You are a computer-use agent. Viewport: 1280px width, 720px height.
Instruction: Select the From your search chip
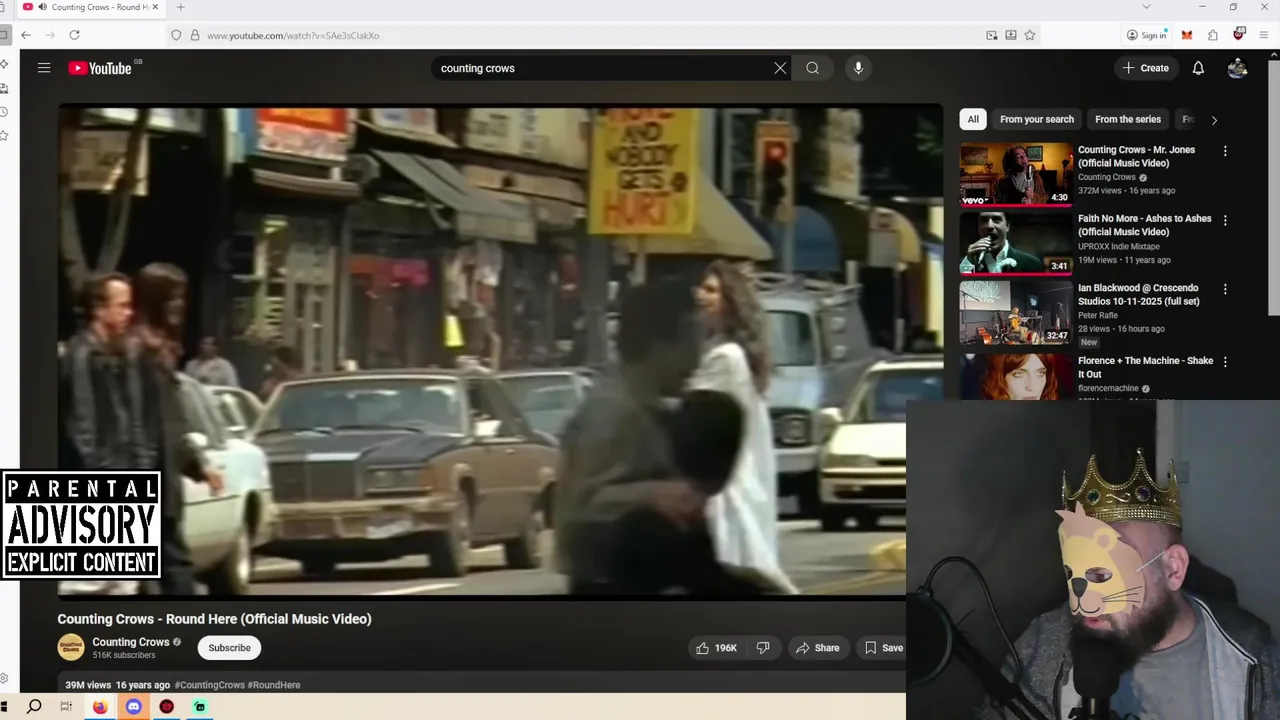[x=1037, y=119]
